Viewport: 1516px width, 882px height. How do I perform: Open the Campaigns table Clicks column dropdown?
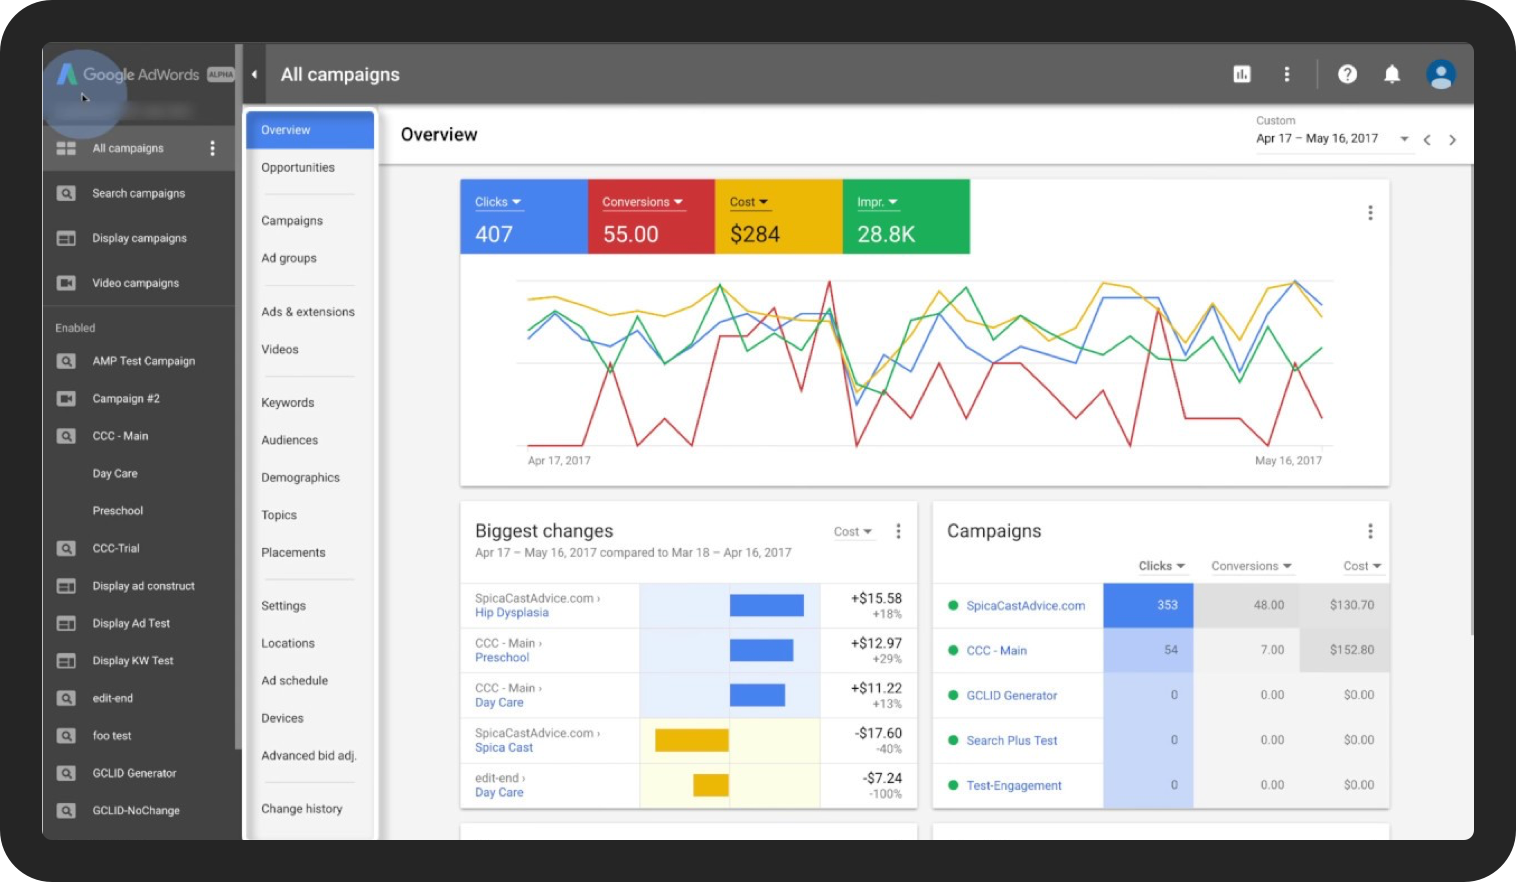coord(1162,566)
